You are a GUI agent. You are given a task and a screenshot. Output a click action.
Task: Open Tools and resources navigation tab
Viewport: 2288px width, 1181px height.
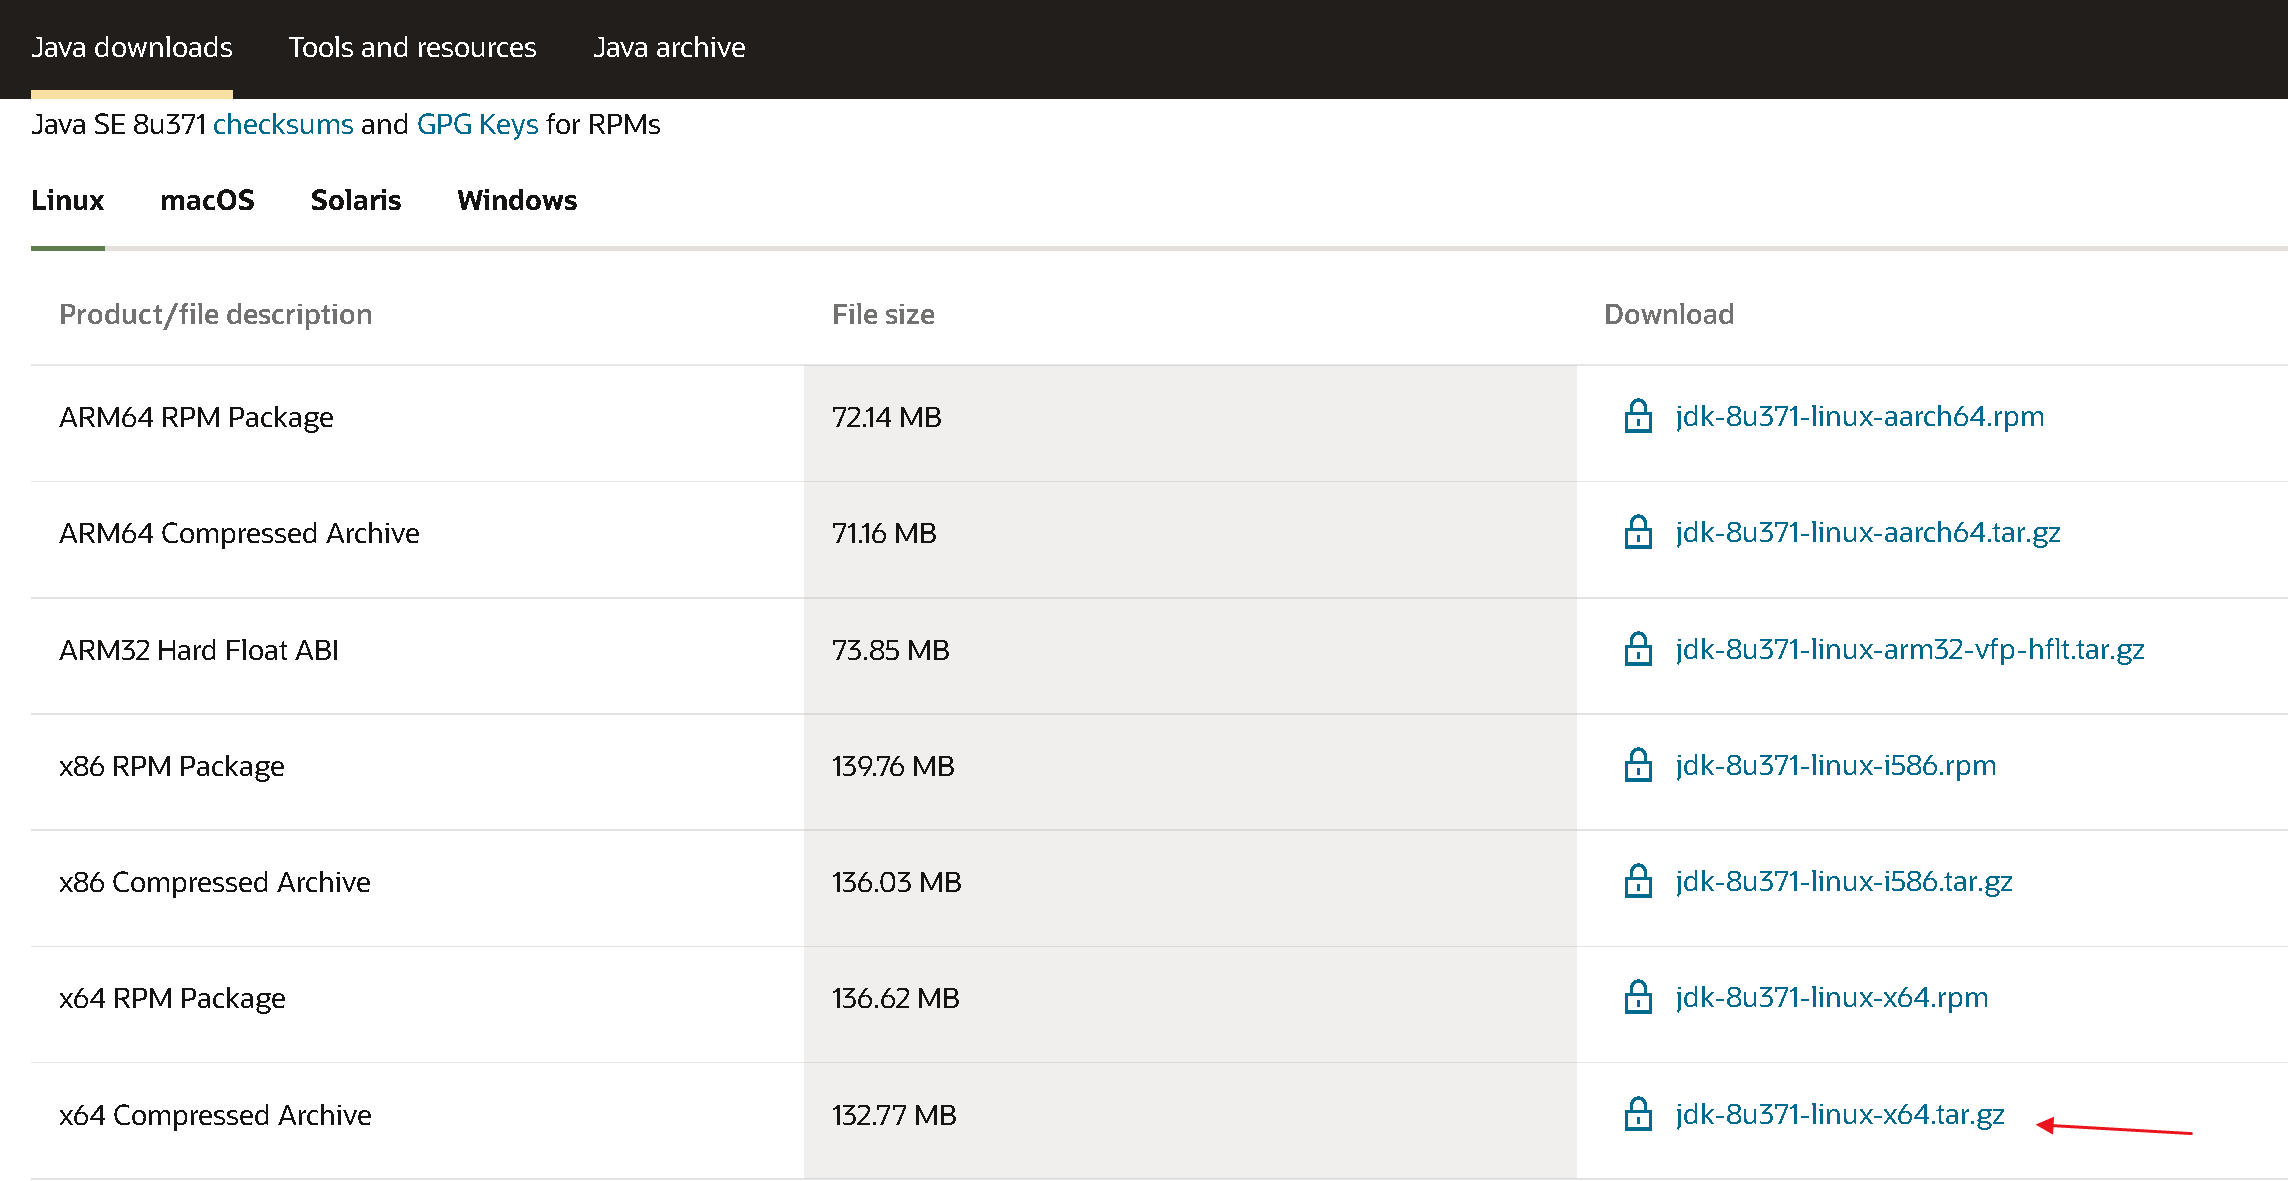[412, 47]
